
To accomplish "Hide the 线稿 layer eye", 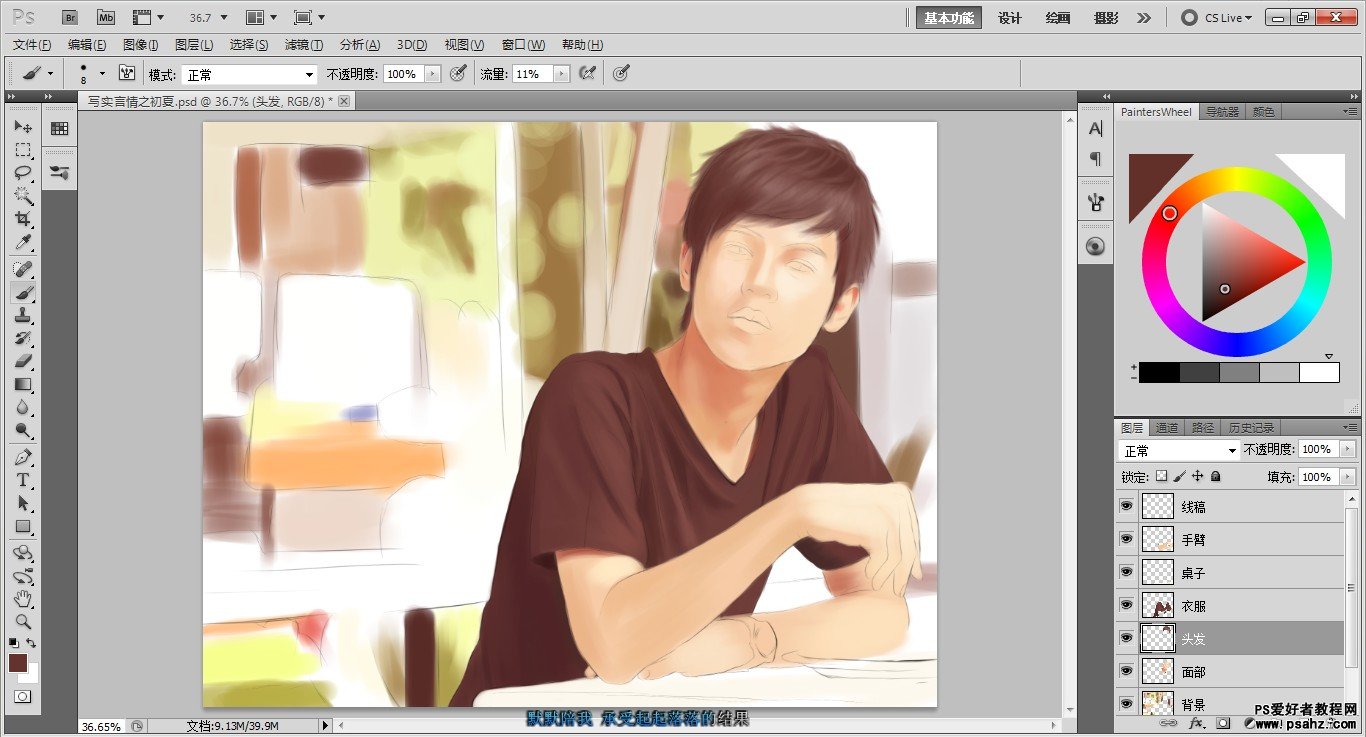I will (1127, 506).
